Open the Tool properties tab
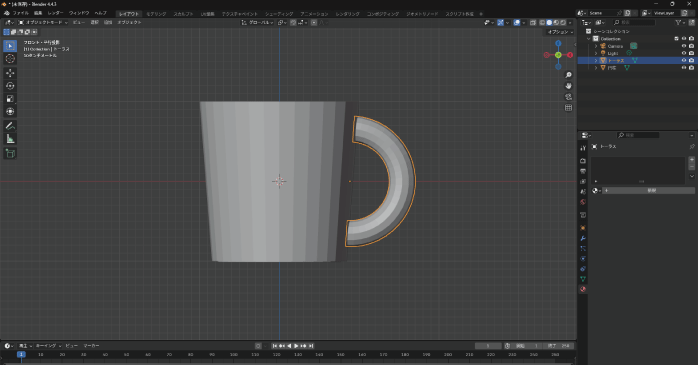 [583, 148]
